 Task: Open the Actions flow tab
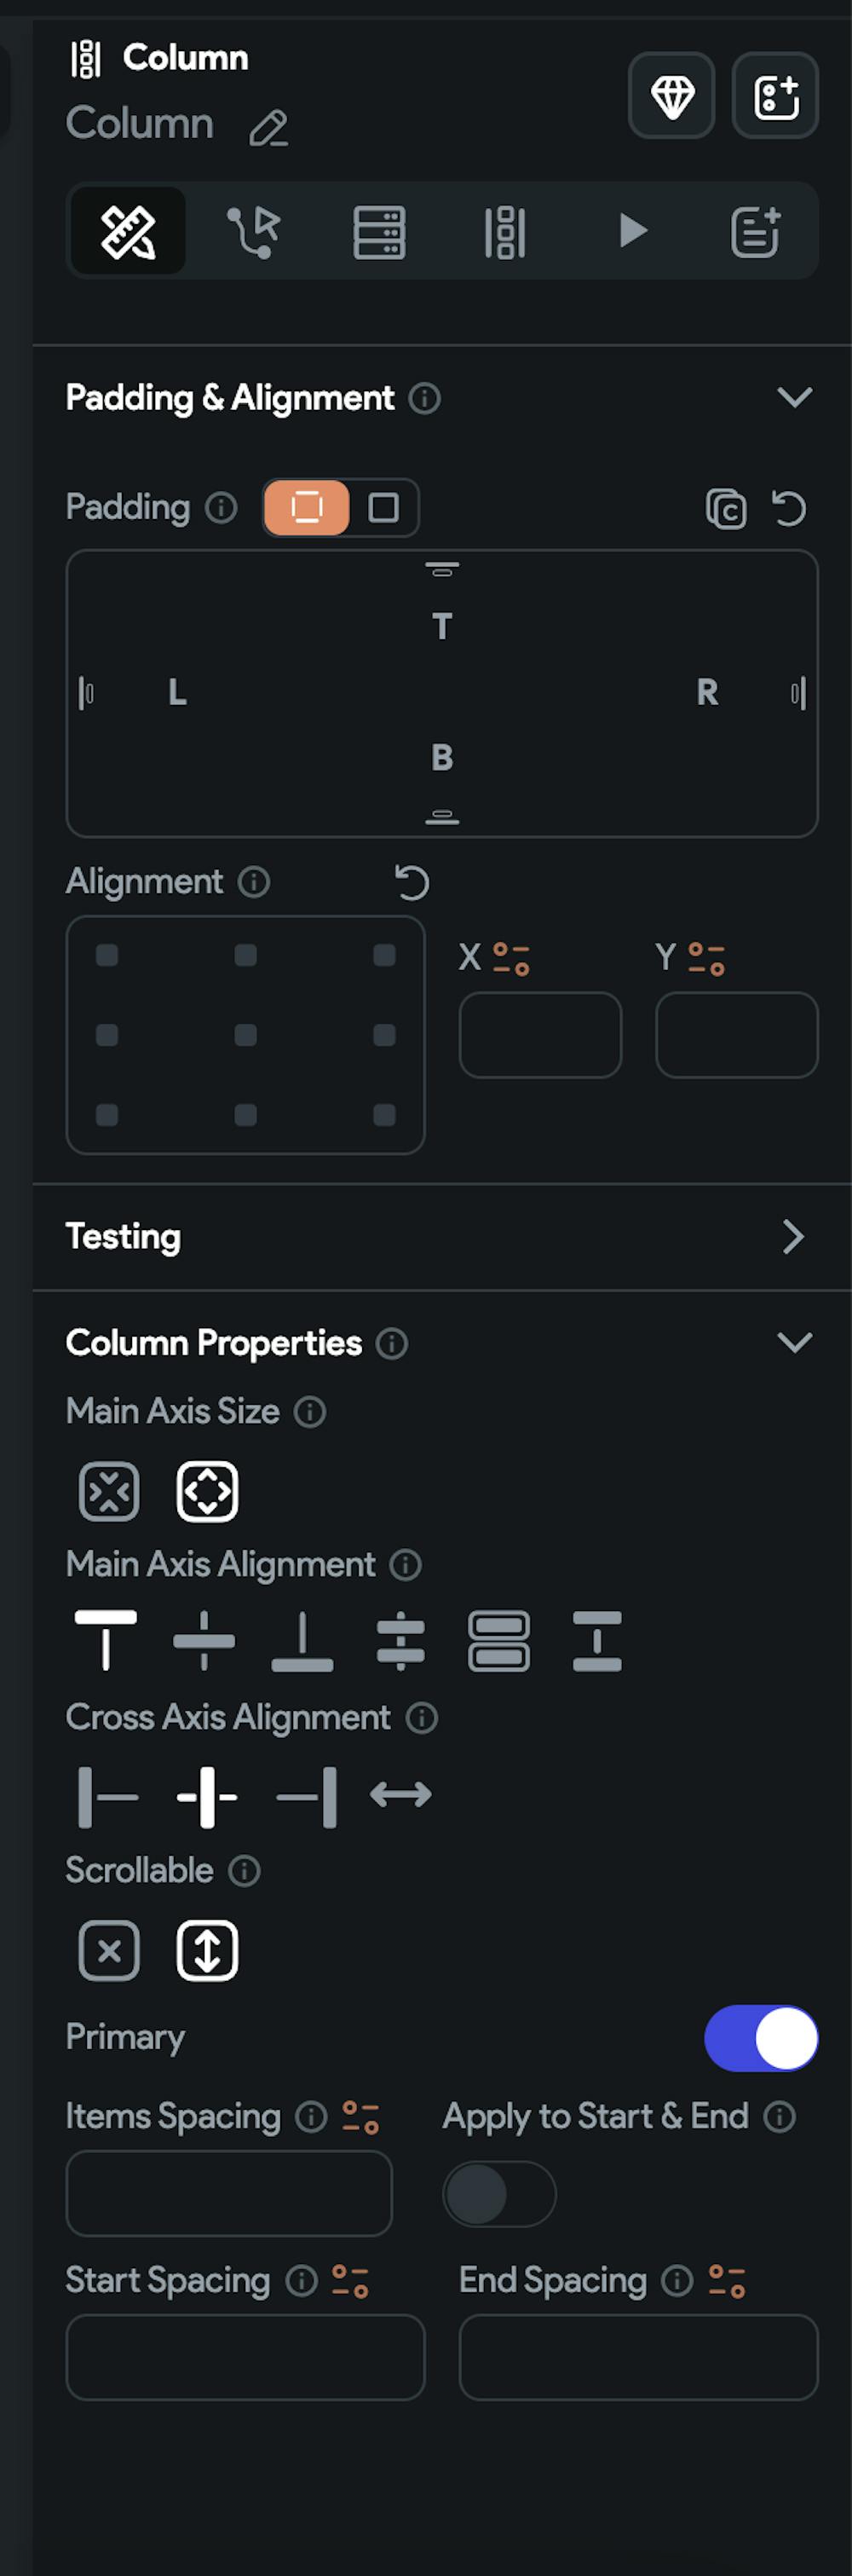coord(253,231)
